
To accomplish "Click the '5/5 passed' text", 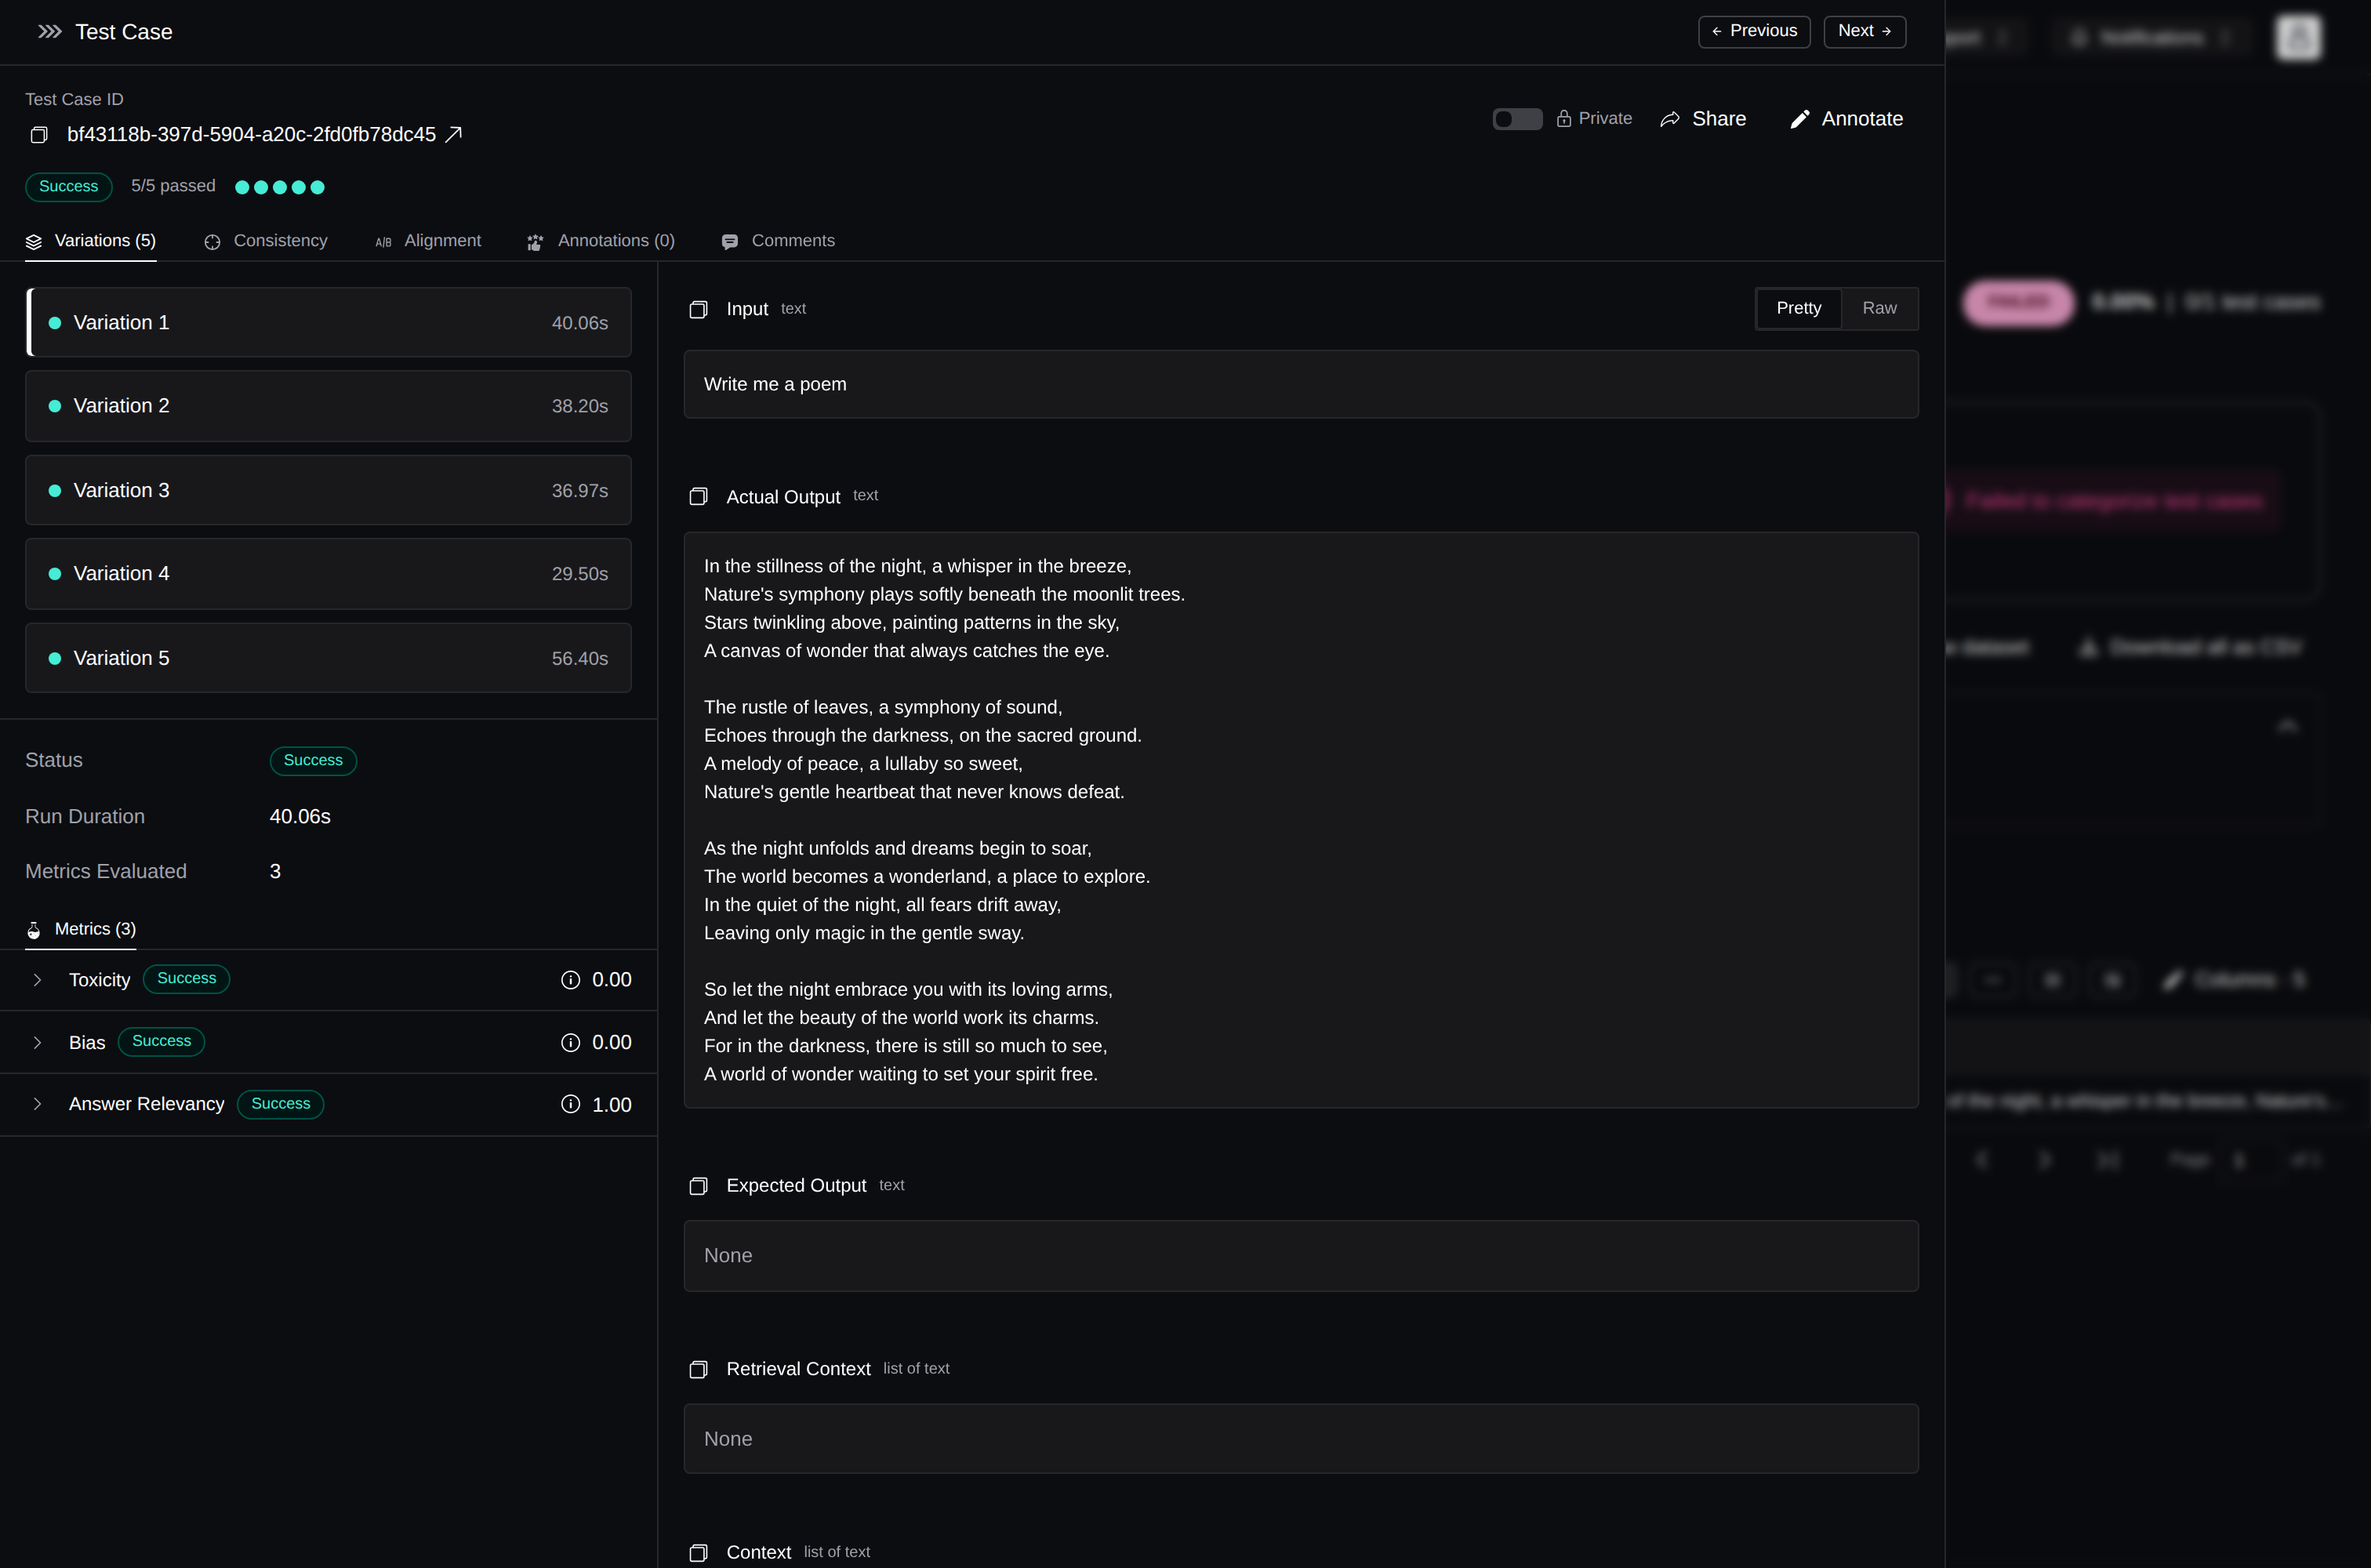I will coord(173,186).
